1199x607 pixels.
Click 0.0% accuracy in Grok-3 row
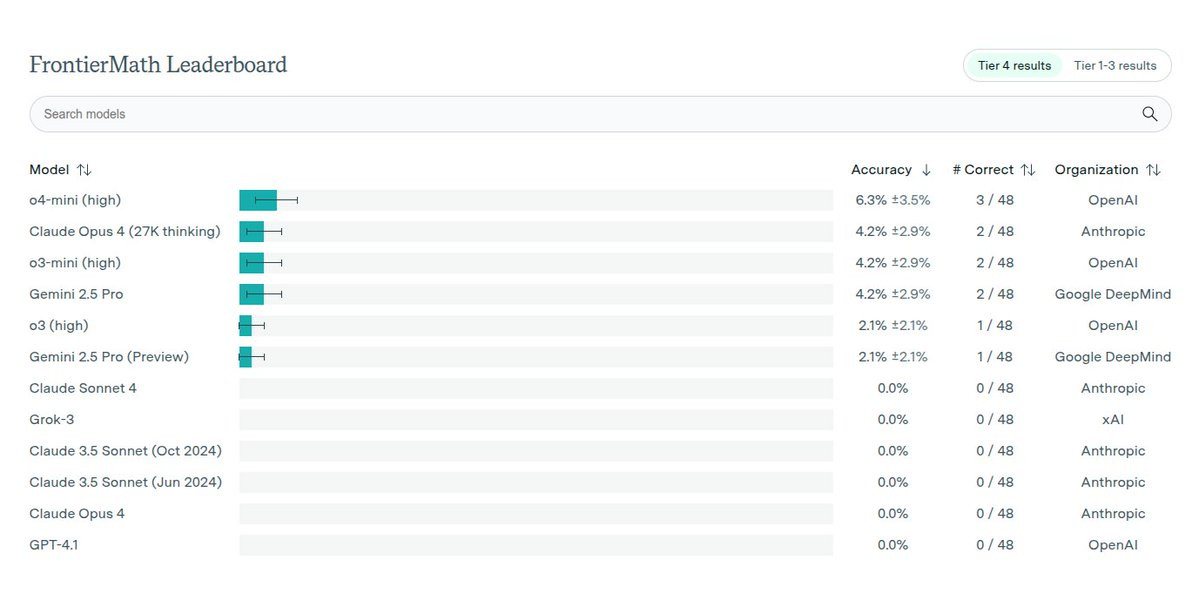[x=892, y=420]
